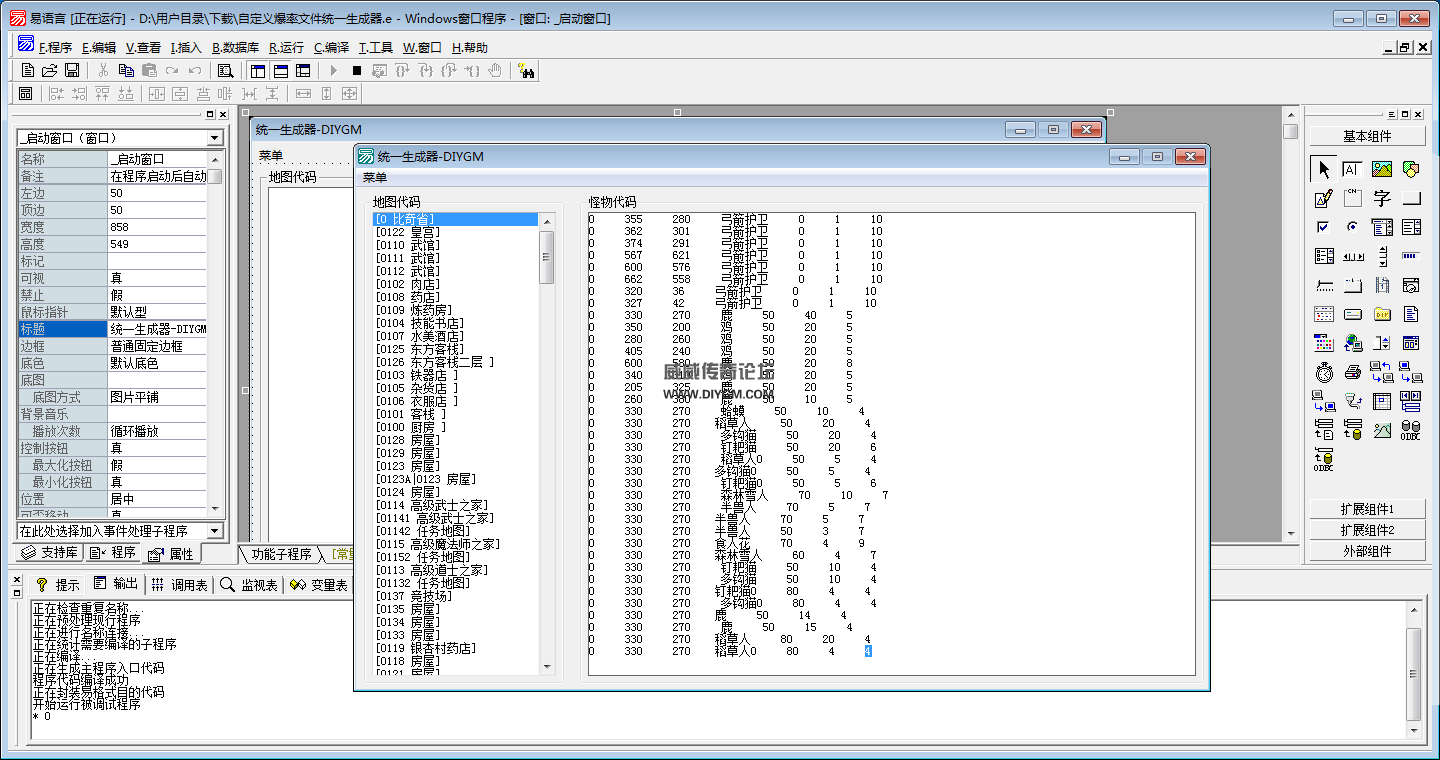The height and width of the screenshot is (760, 1440).
Task: Open the T.工具 menu
Action: click(376, 47)
